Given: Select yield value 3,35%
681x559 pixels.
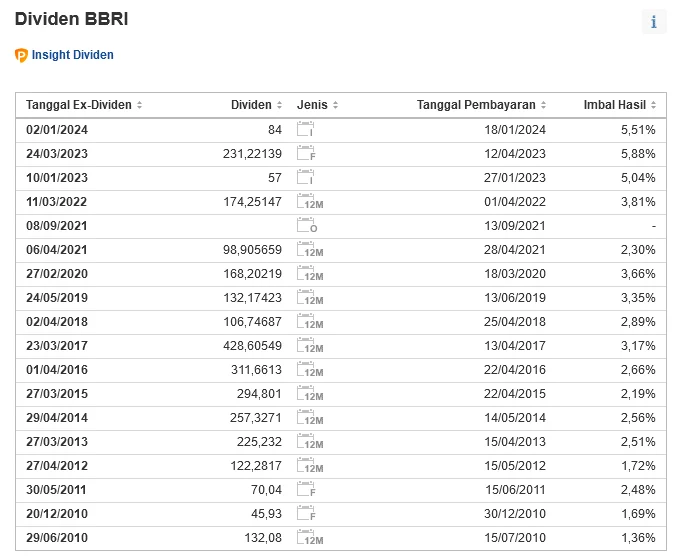Looking at the screenshot, I should pos(638,298).
